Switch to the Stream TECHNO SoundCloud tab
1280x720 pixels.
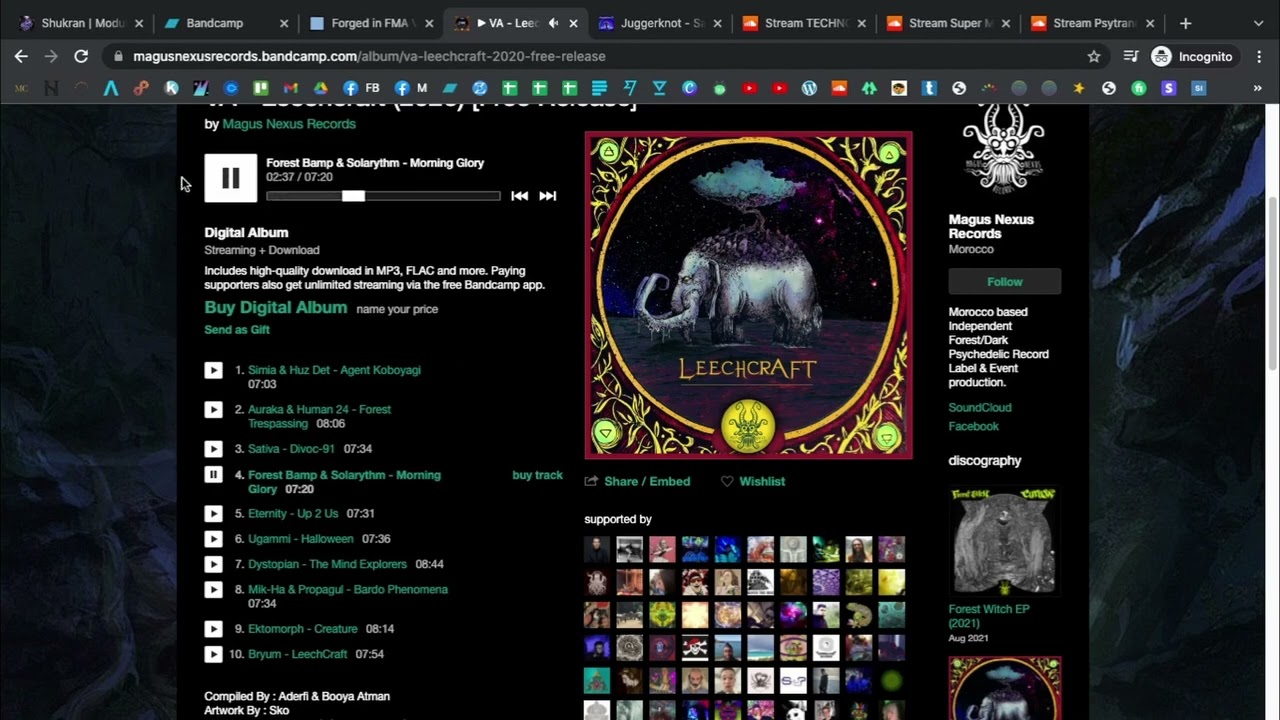pyautogui.click(x=805, y=23)
